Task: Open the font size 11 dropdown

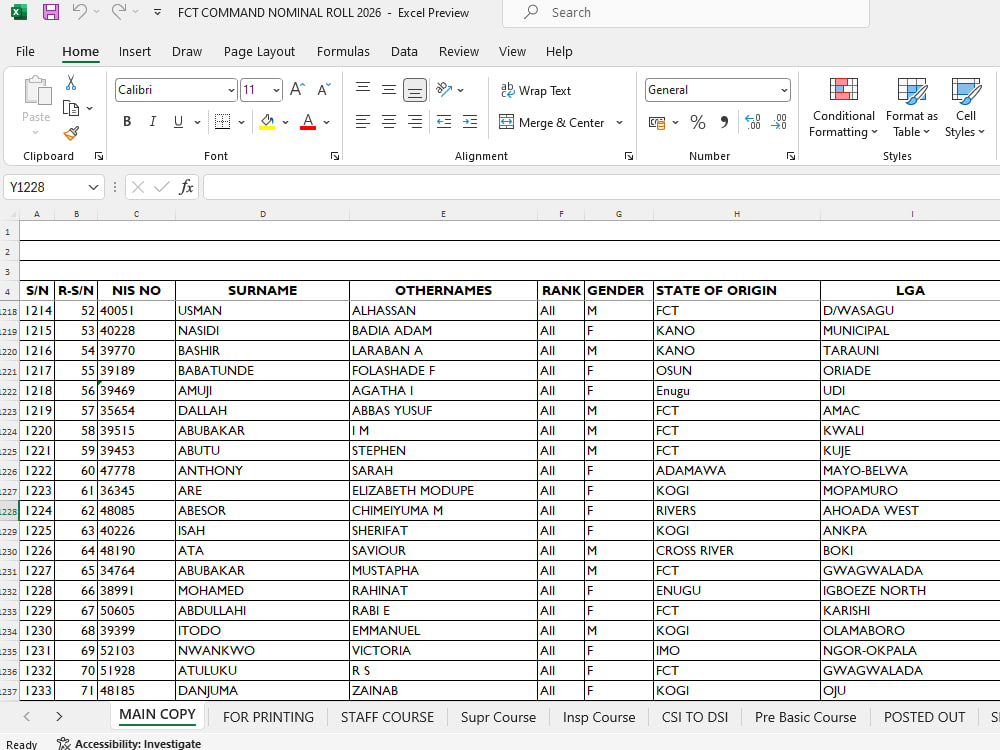Action: [276, 90]
